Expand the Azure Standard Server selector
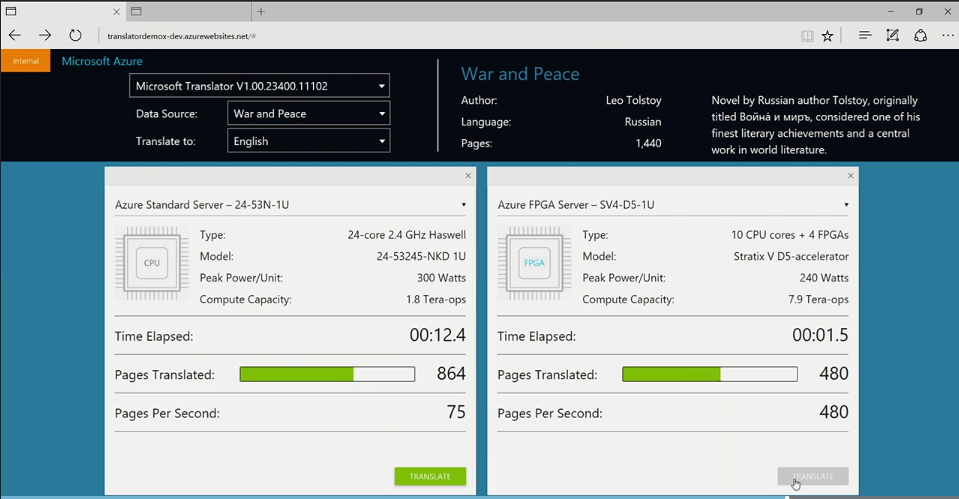 [291, 205]
